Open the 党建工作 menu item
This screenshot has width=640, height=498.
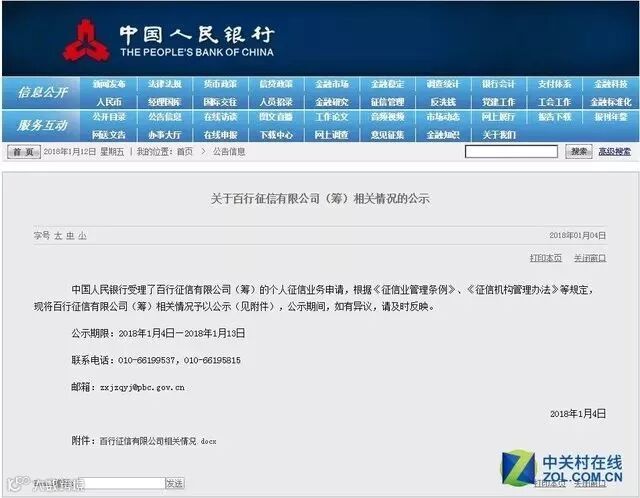(498, 102)
